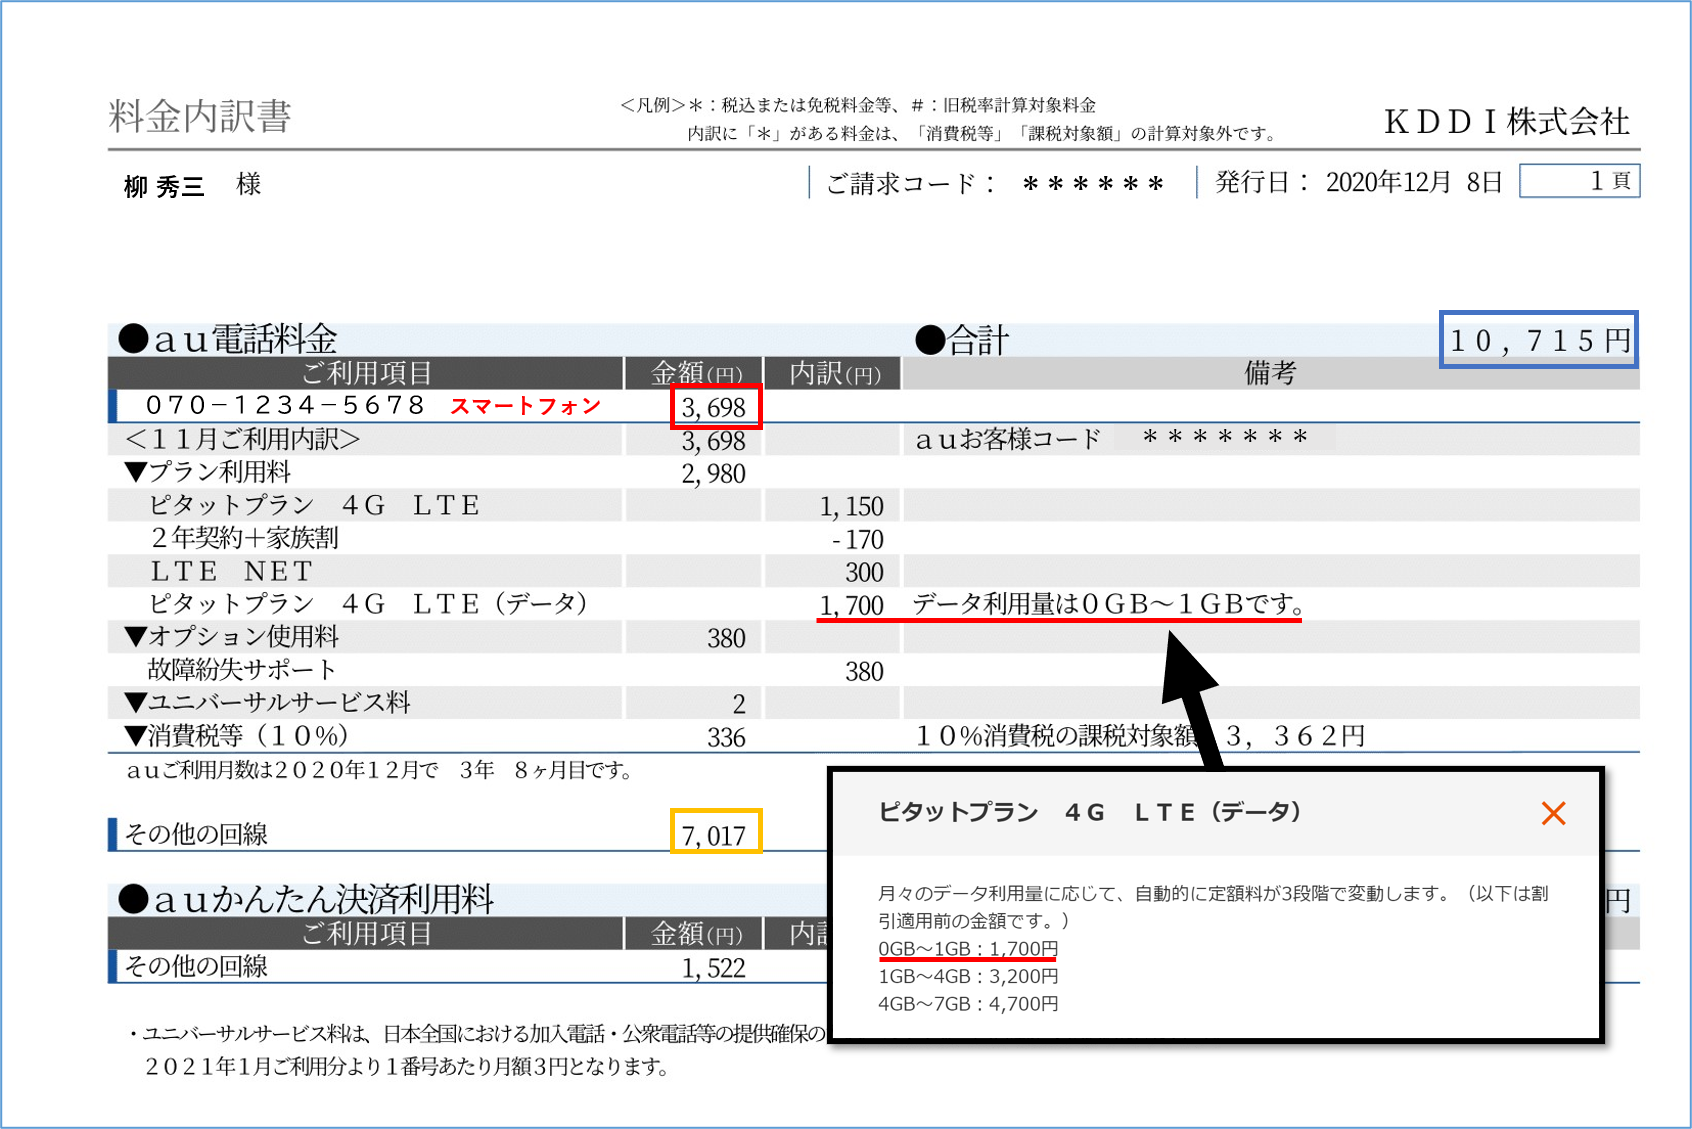Viewport: 1692px width, 1129px height.
Task: Click the 備考 column header
Action: pyautogui.click(x=1270, y=373)
